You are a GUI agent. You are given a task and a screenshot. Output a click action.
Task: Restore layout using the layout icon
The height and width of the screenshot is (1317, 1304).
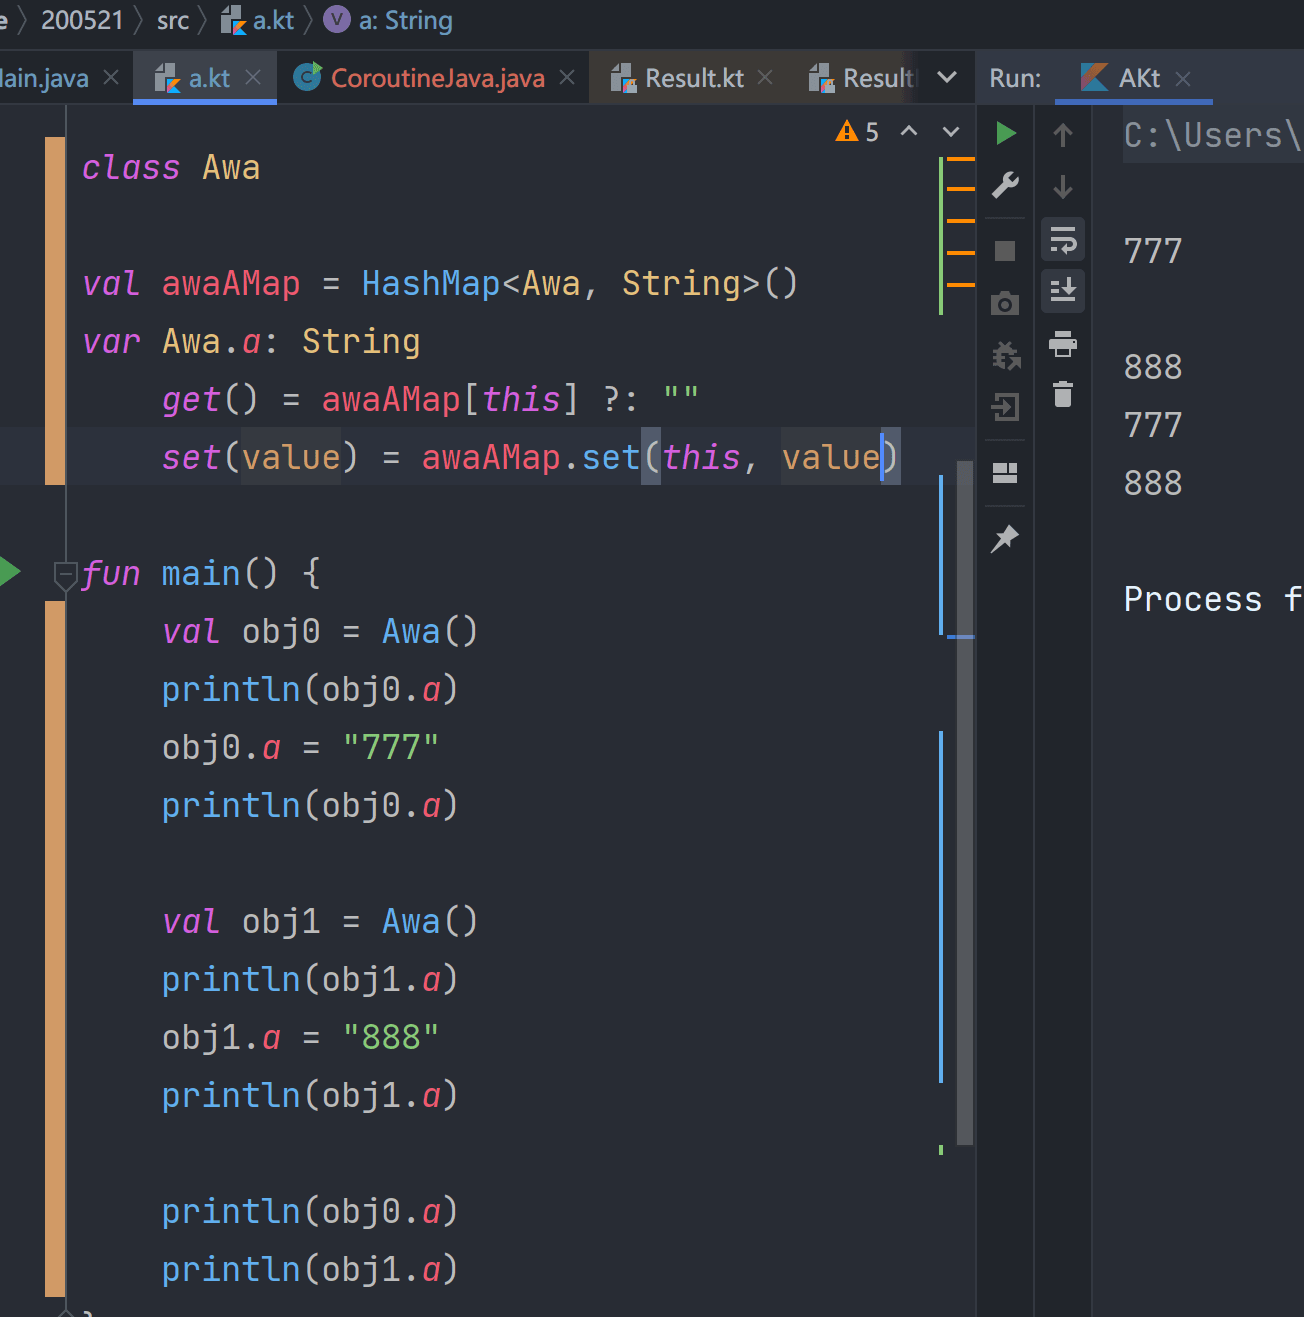tap(1005, 473)
